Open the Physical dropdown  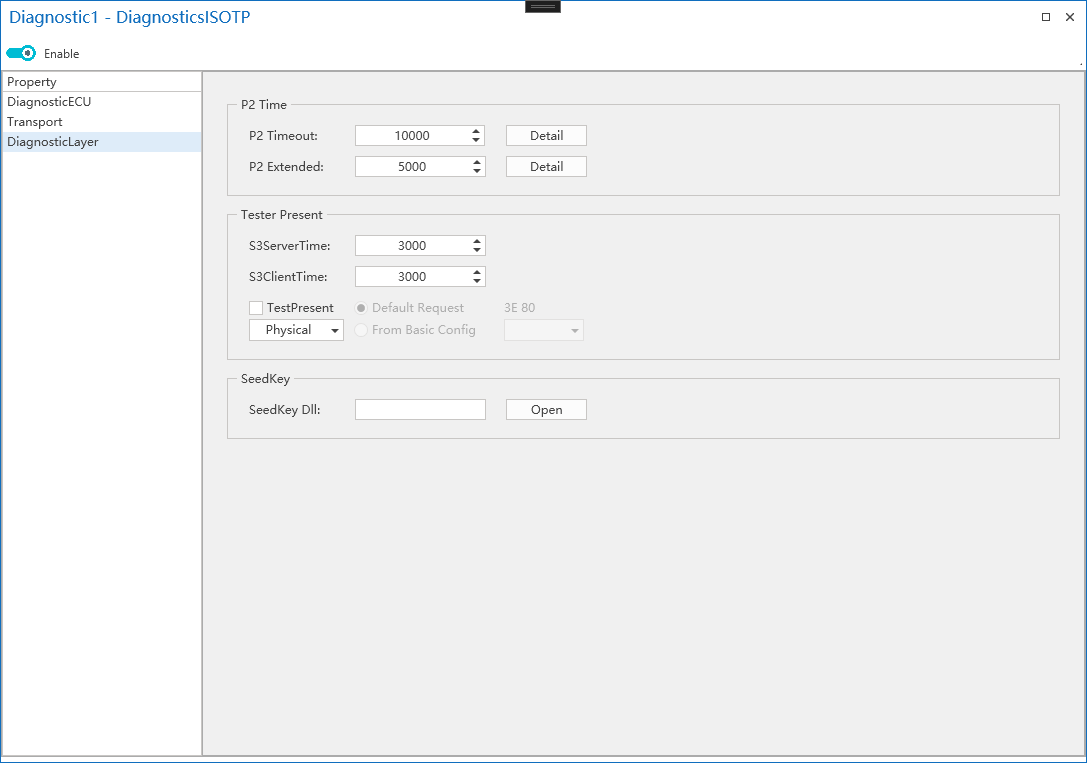296,330
